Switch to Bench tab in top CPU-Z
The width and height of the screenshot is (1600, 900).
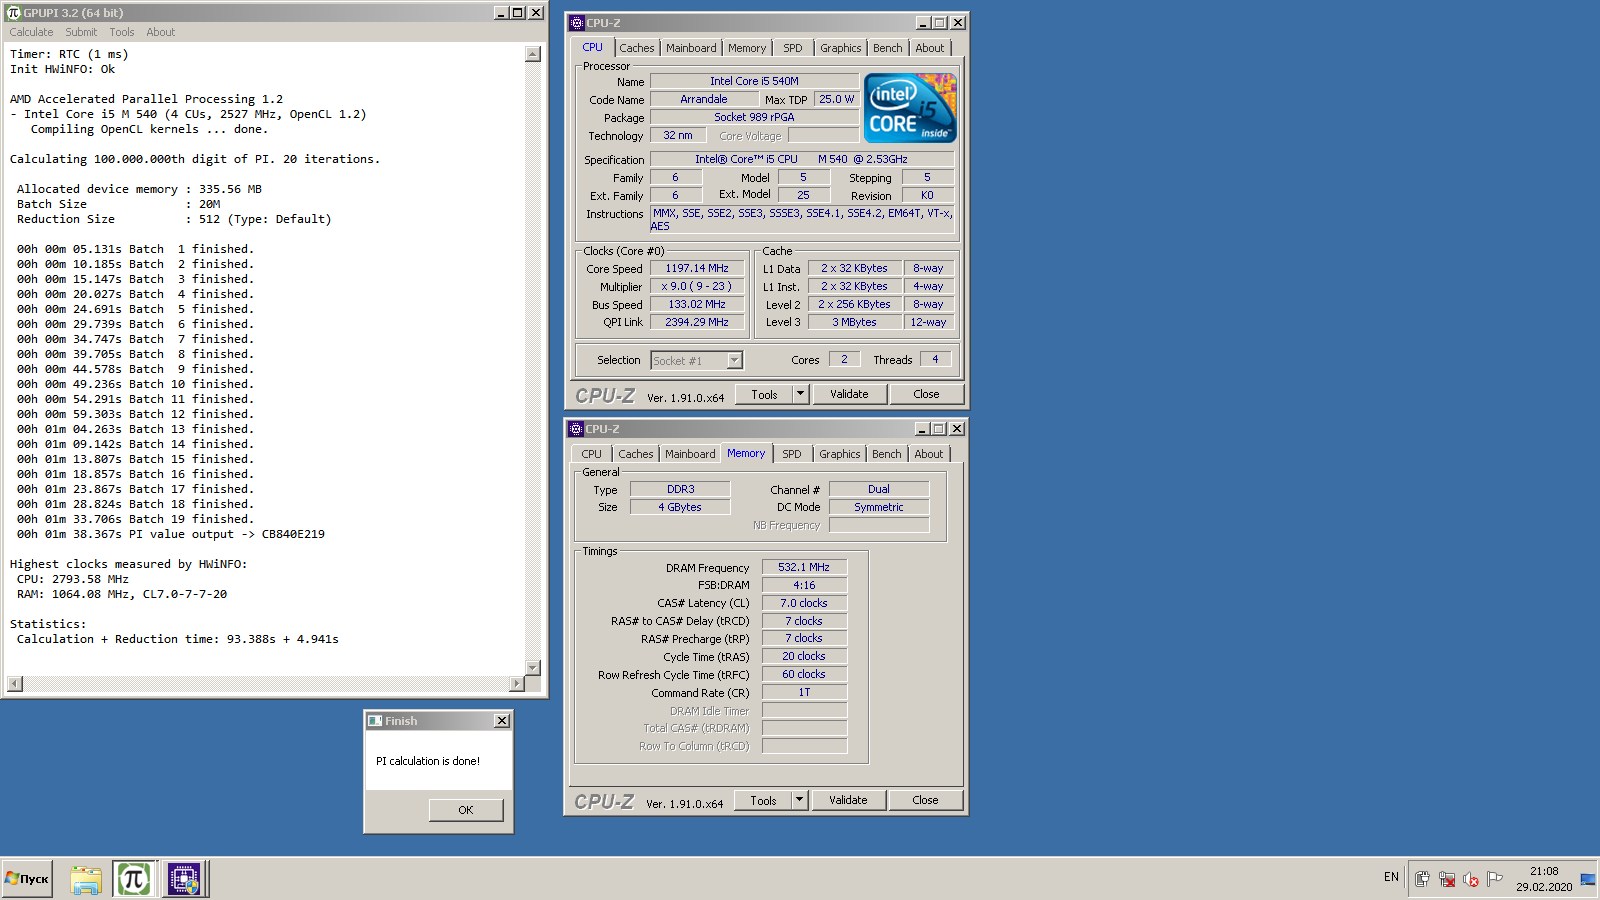(x=887, y=48)
